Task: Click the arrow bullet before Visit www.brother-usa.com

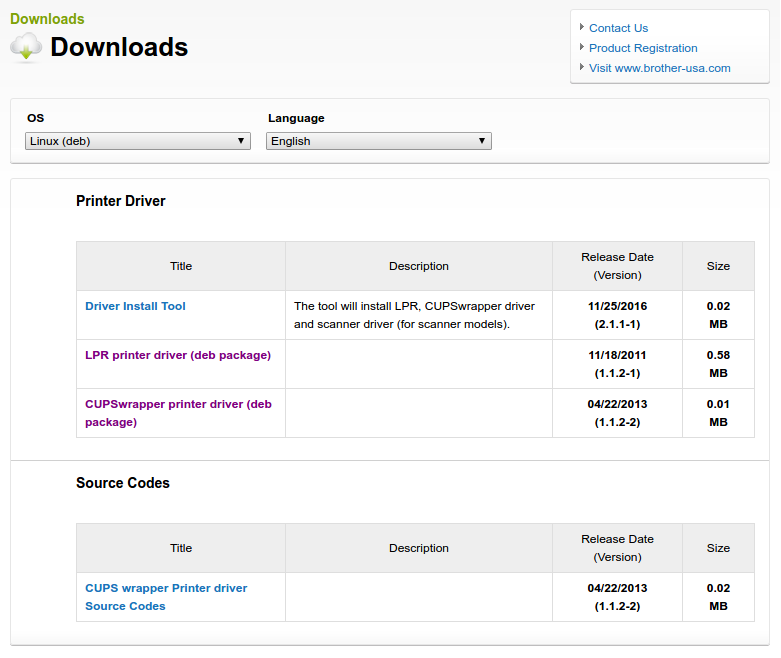Action: coord(582,67)
